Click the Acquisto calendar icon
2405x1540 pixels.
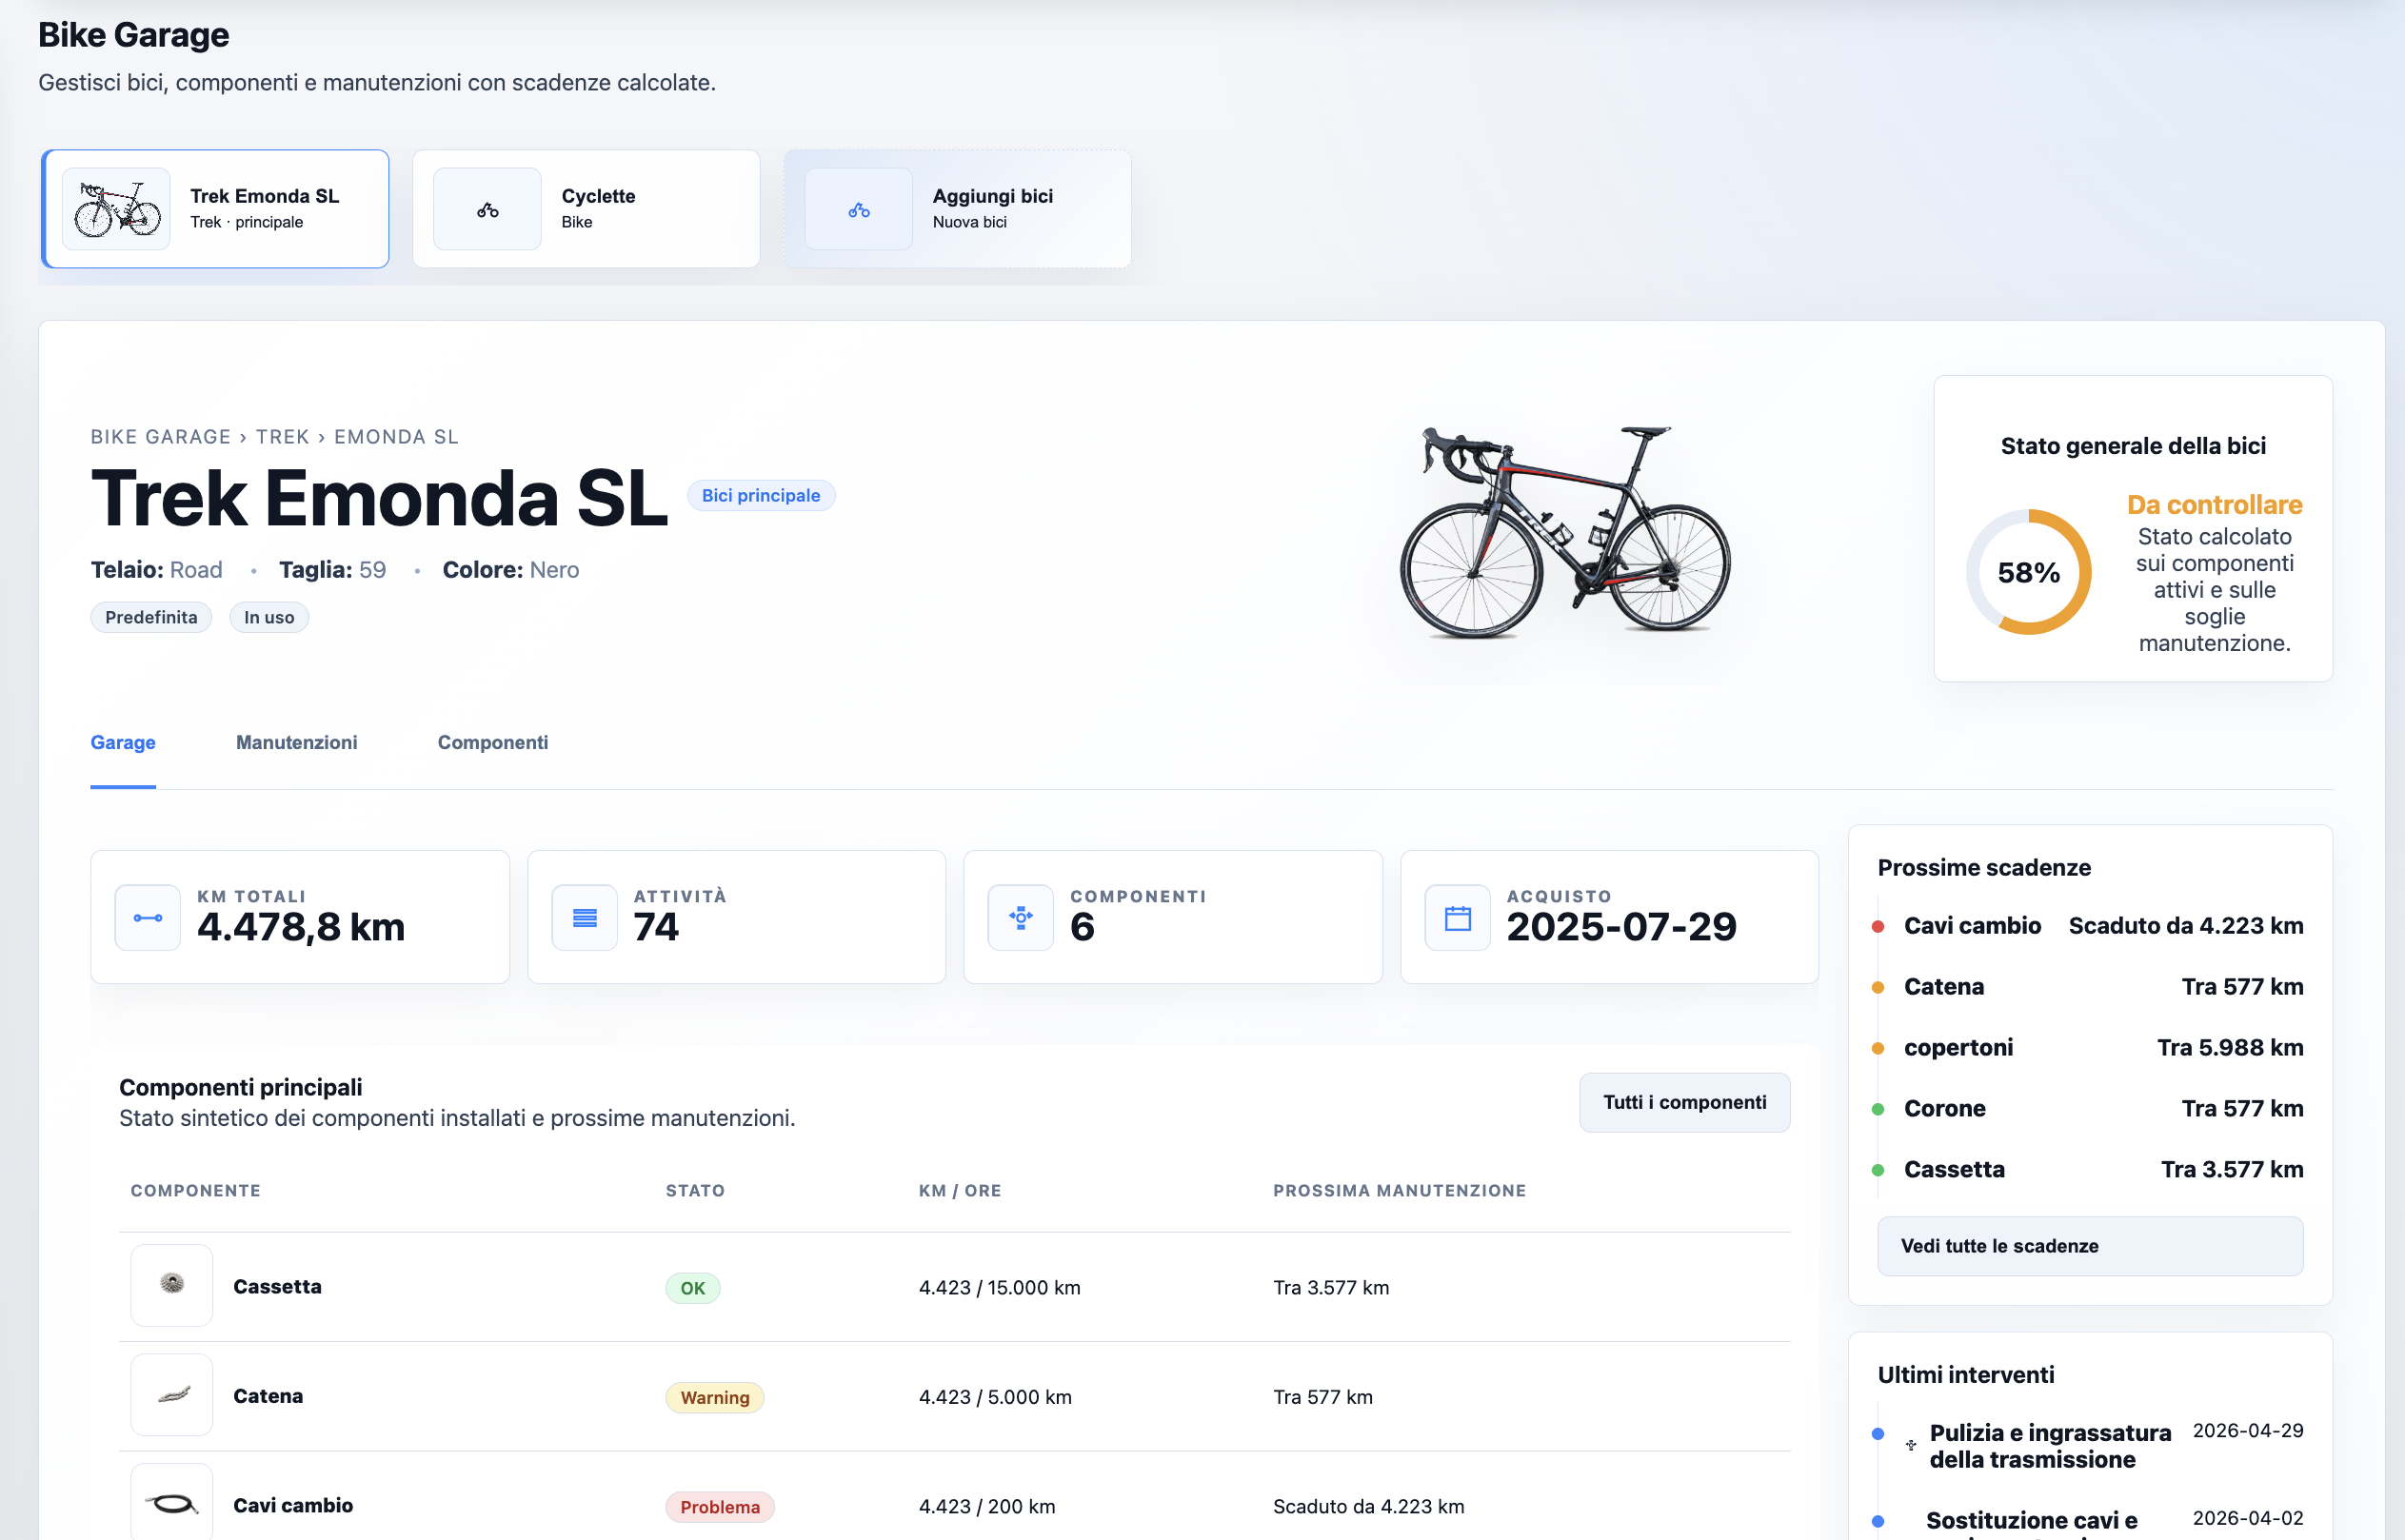coord(1458,917)
